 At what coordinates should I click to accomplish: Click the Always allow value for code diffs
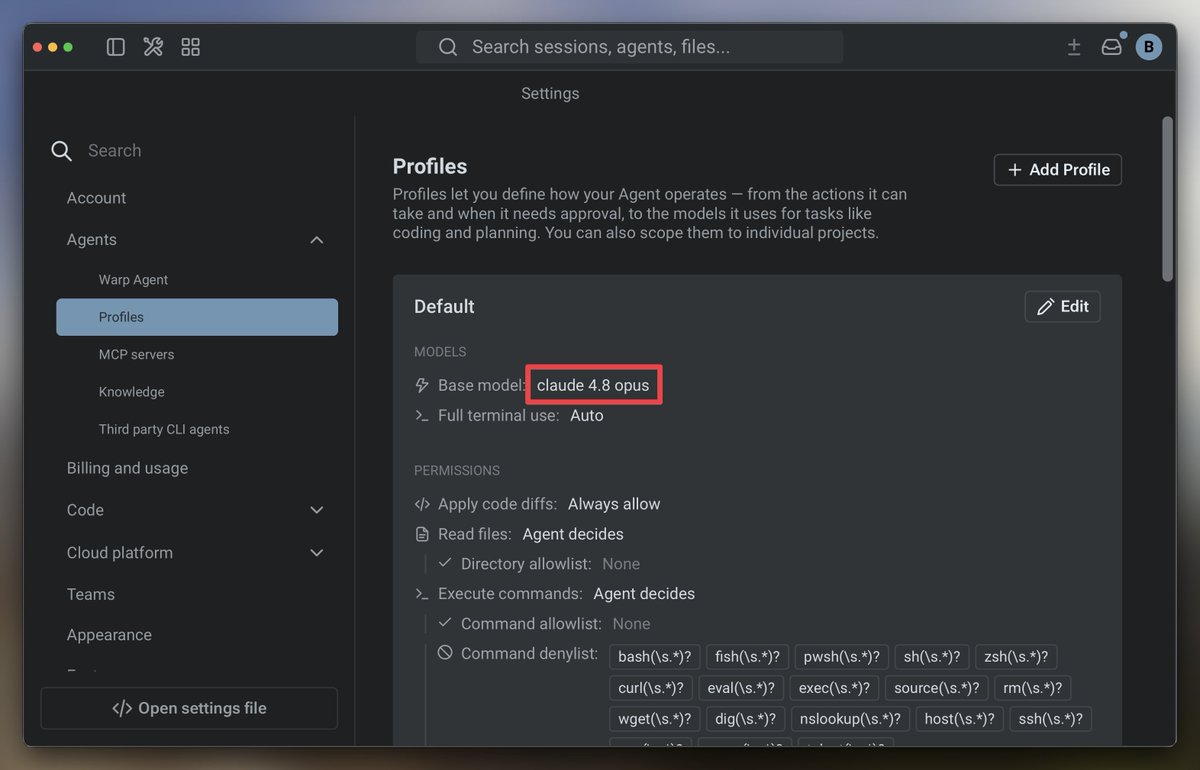pyautogui.click(x=614, y=504)
